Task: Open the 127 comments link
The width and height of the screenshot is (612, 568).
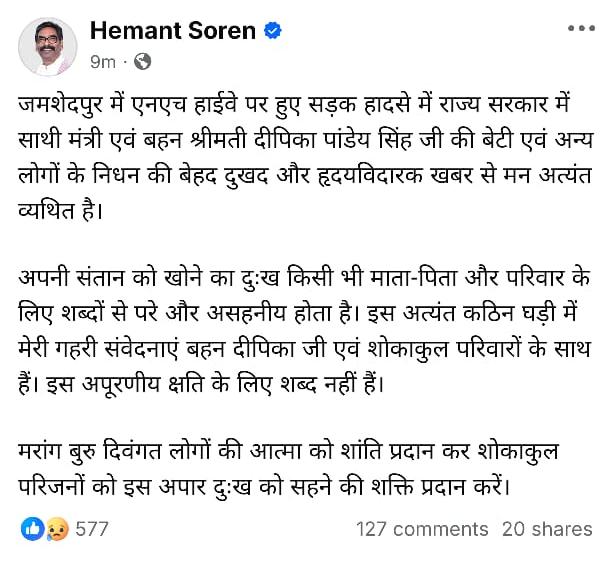Action: click(422, 529)
